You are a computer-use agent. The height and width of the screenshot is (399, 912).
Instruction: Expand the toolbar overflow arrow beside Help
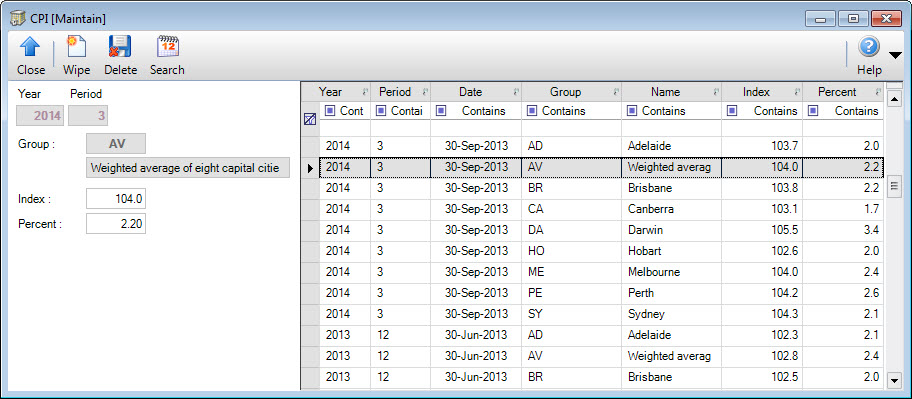coord(896,55)
